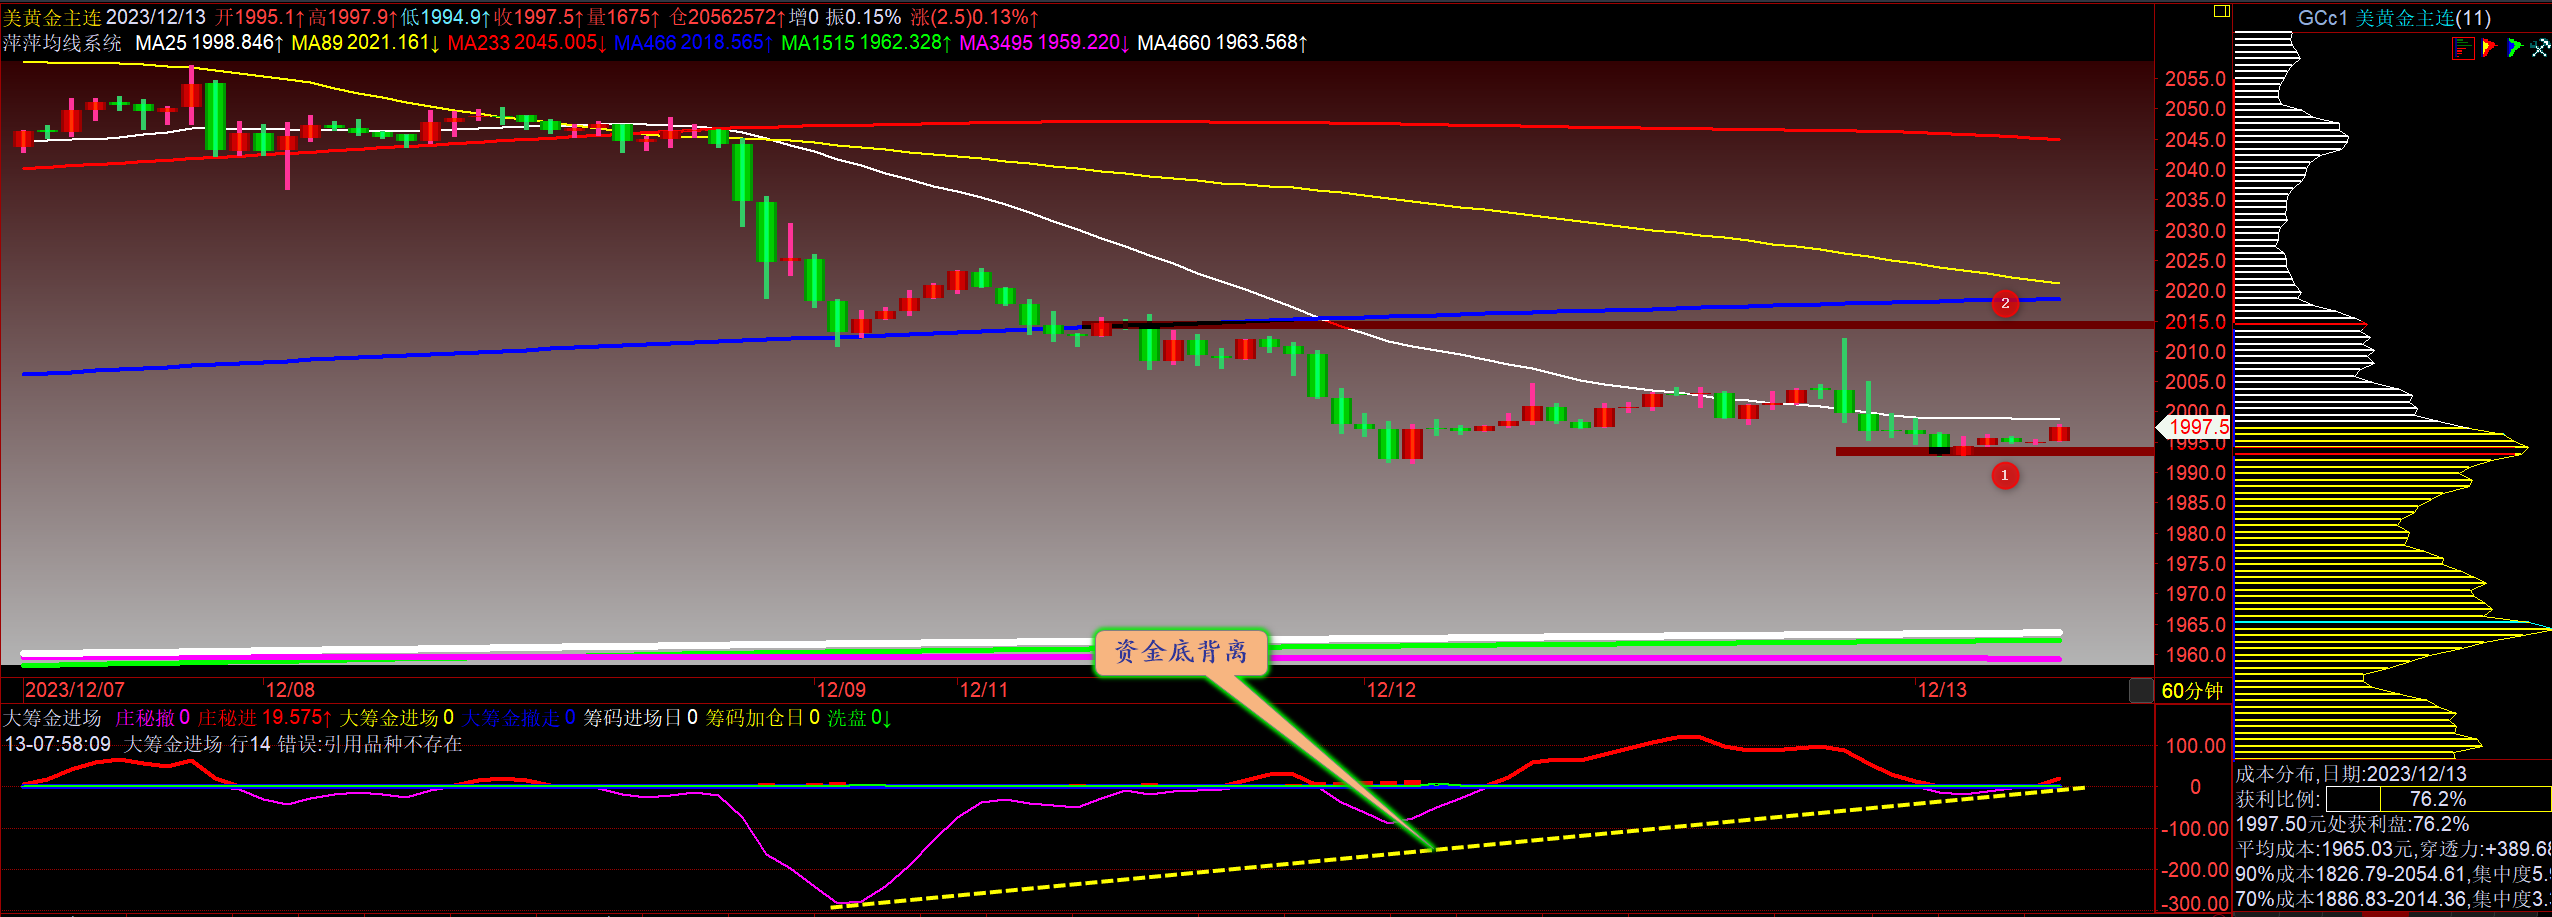Click the amplitude 振0.15% reading
This screenshot has height=917, width=2552.
[x=863, y=18]
